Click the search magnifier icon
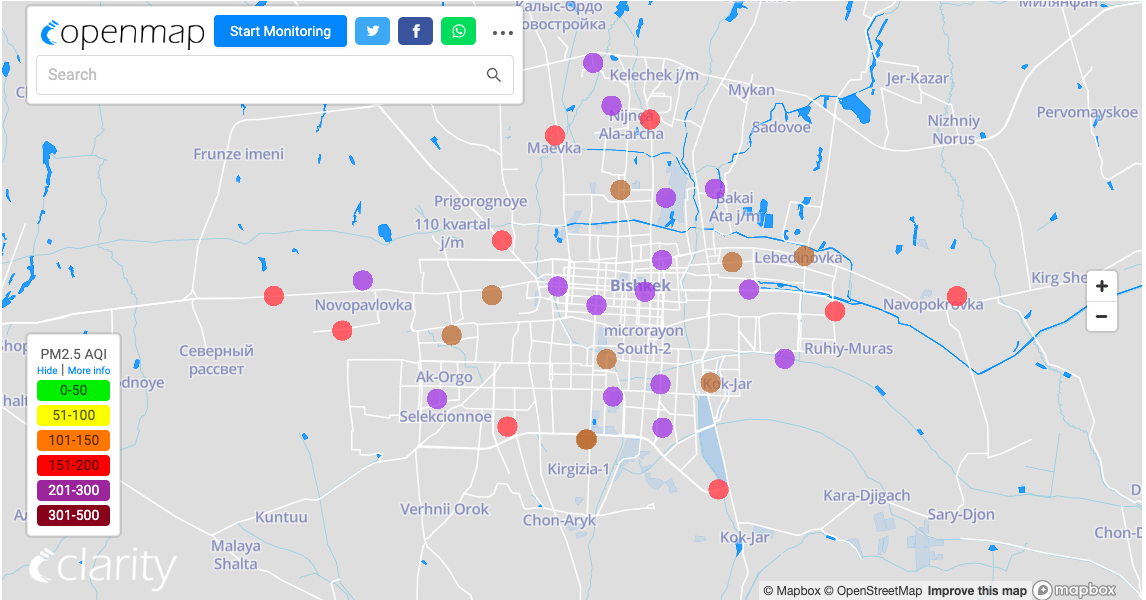This screenshot has height=600, width=1146. (493, 75)
